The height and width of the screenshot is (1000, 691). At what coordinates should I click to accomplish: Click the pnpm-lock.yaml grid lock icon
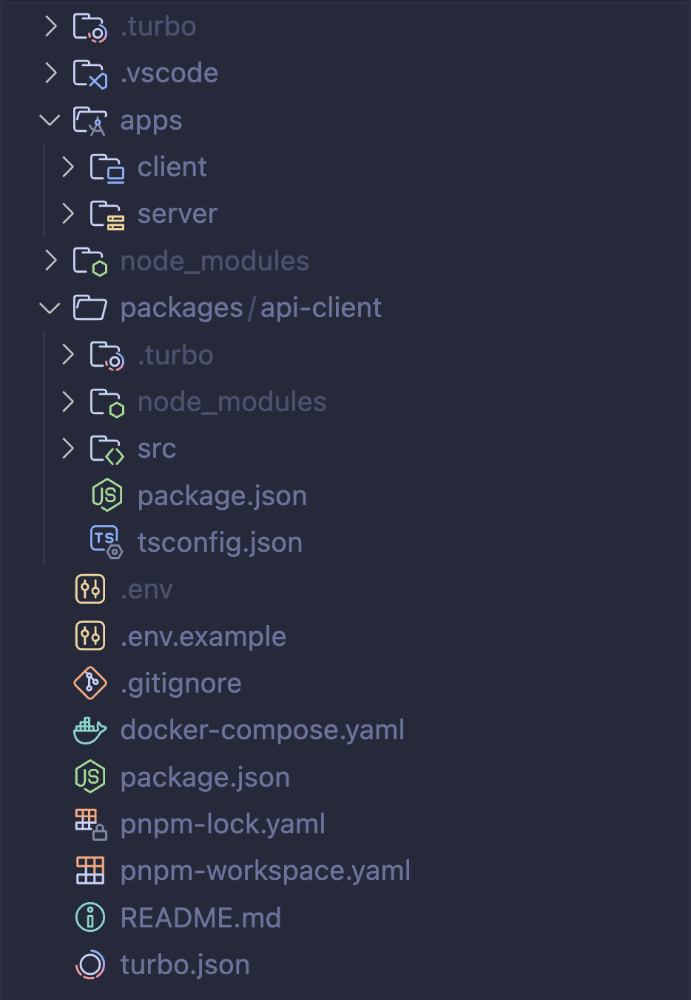click(x=90, y=824)
